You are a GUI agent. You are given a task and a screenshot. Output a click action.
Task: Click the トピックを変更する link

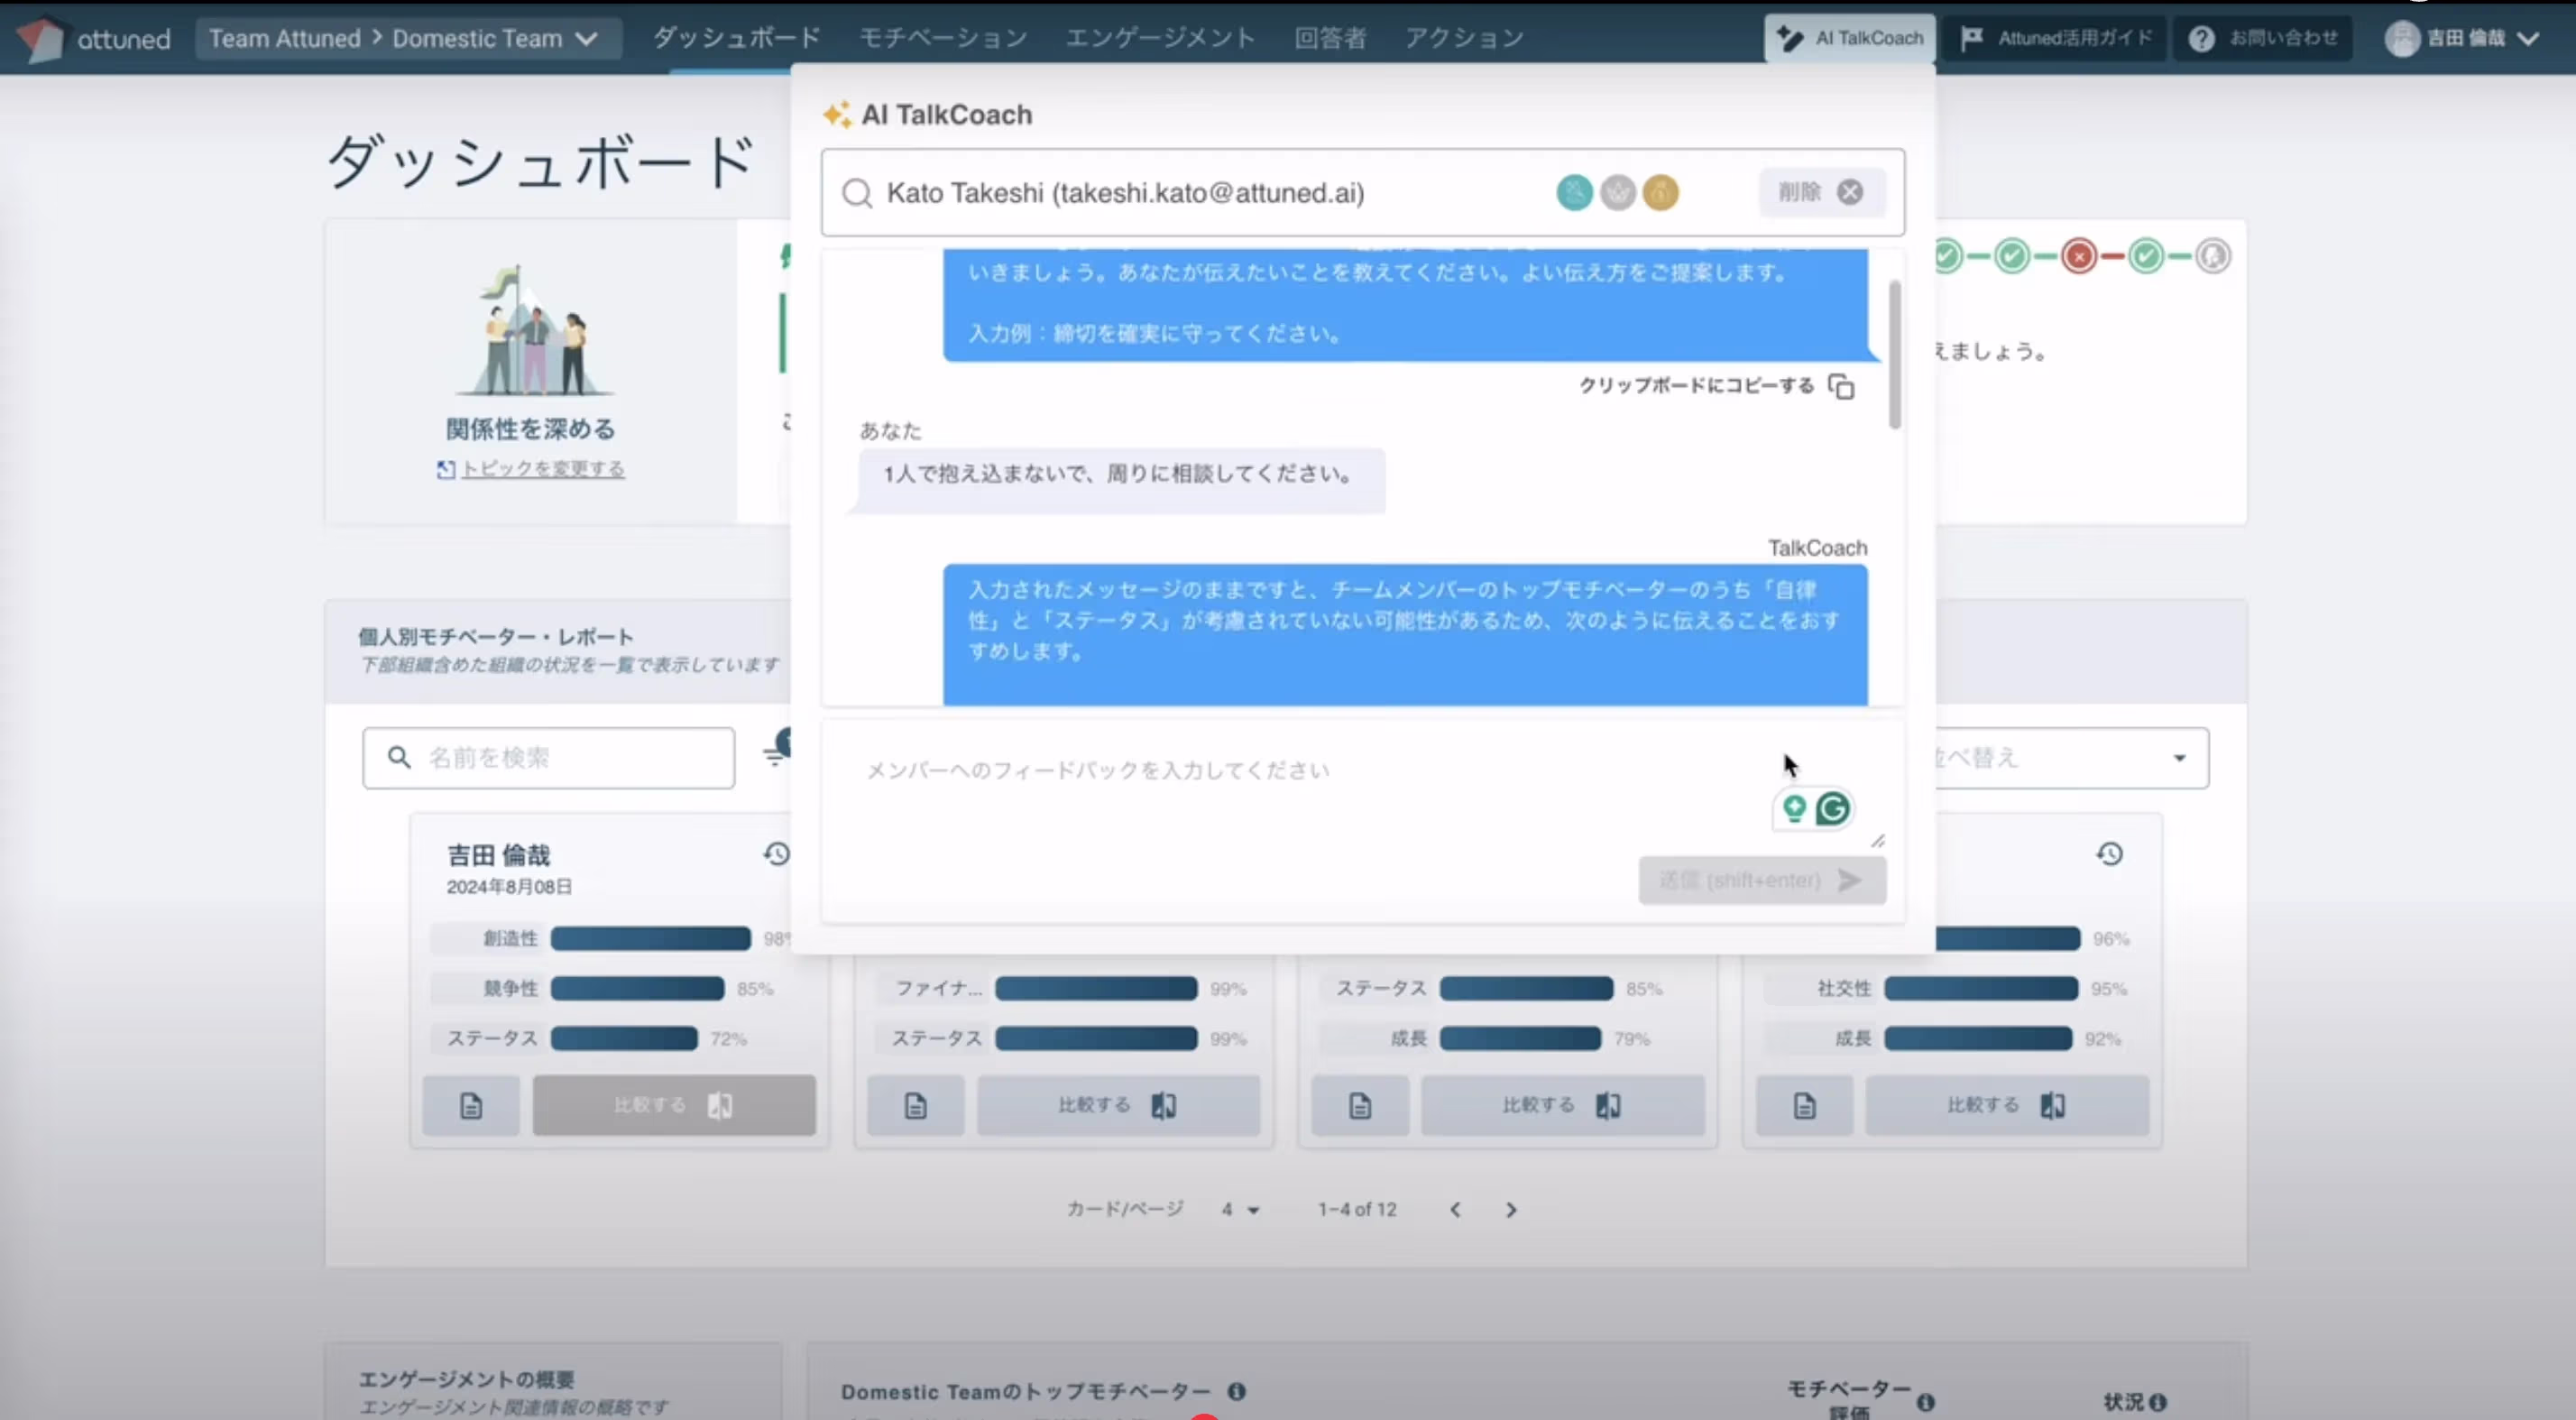tap(541, 469)
